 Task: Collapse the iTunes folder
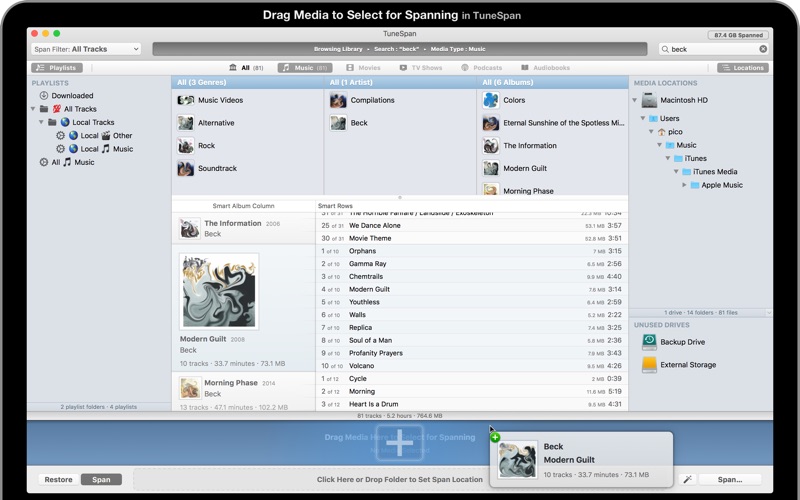point(667,158)
